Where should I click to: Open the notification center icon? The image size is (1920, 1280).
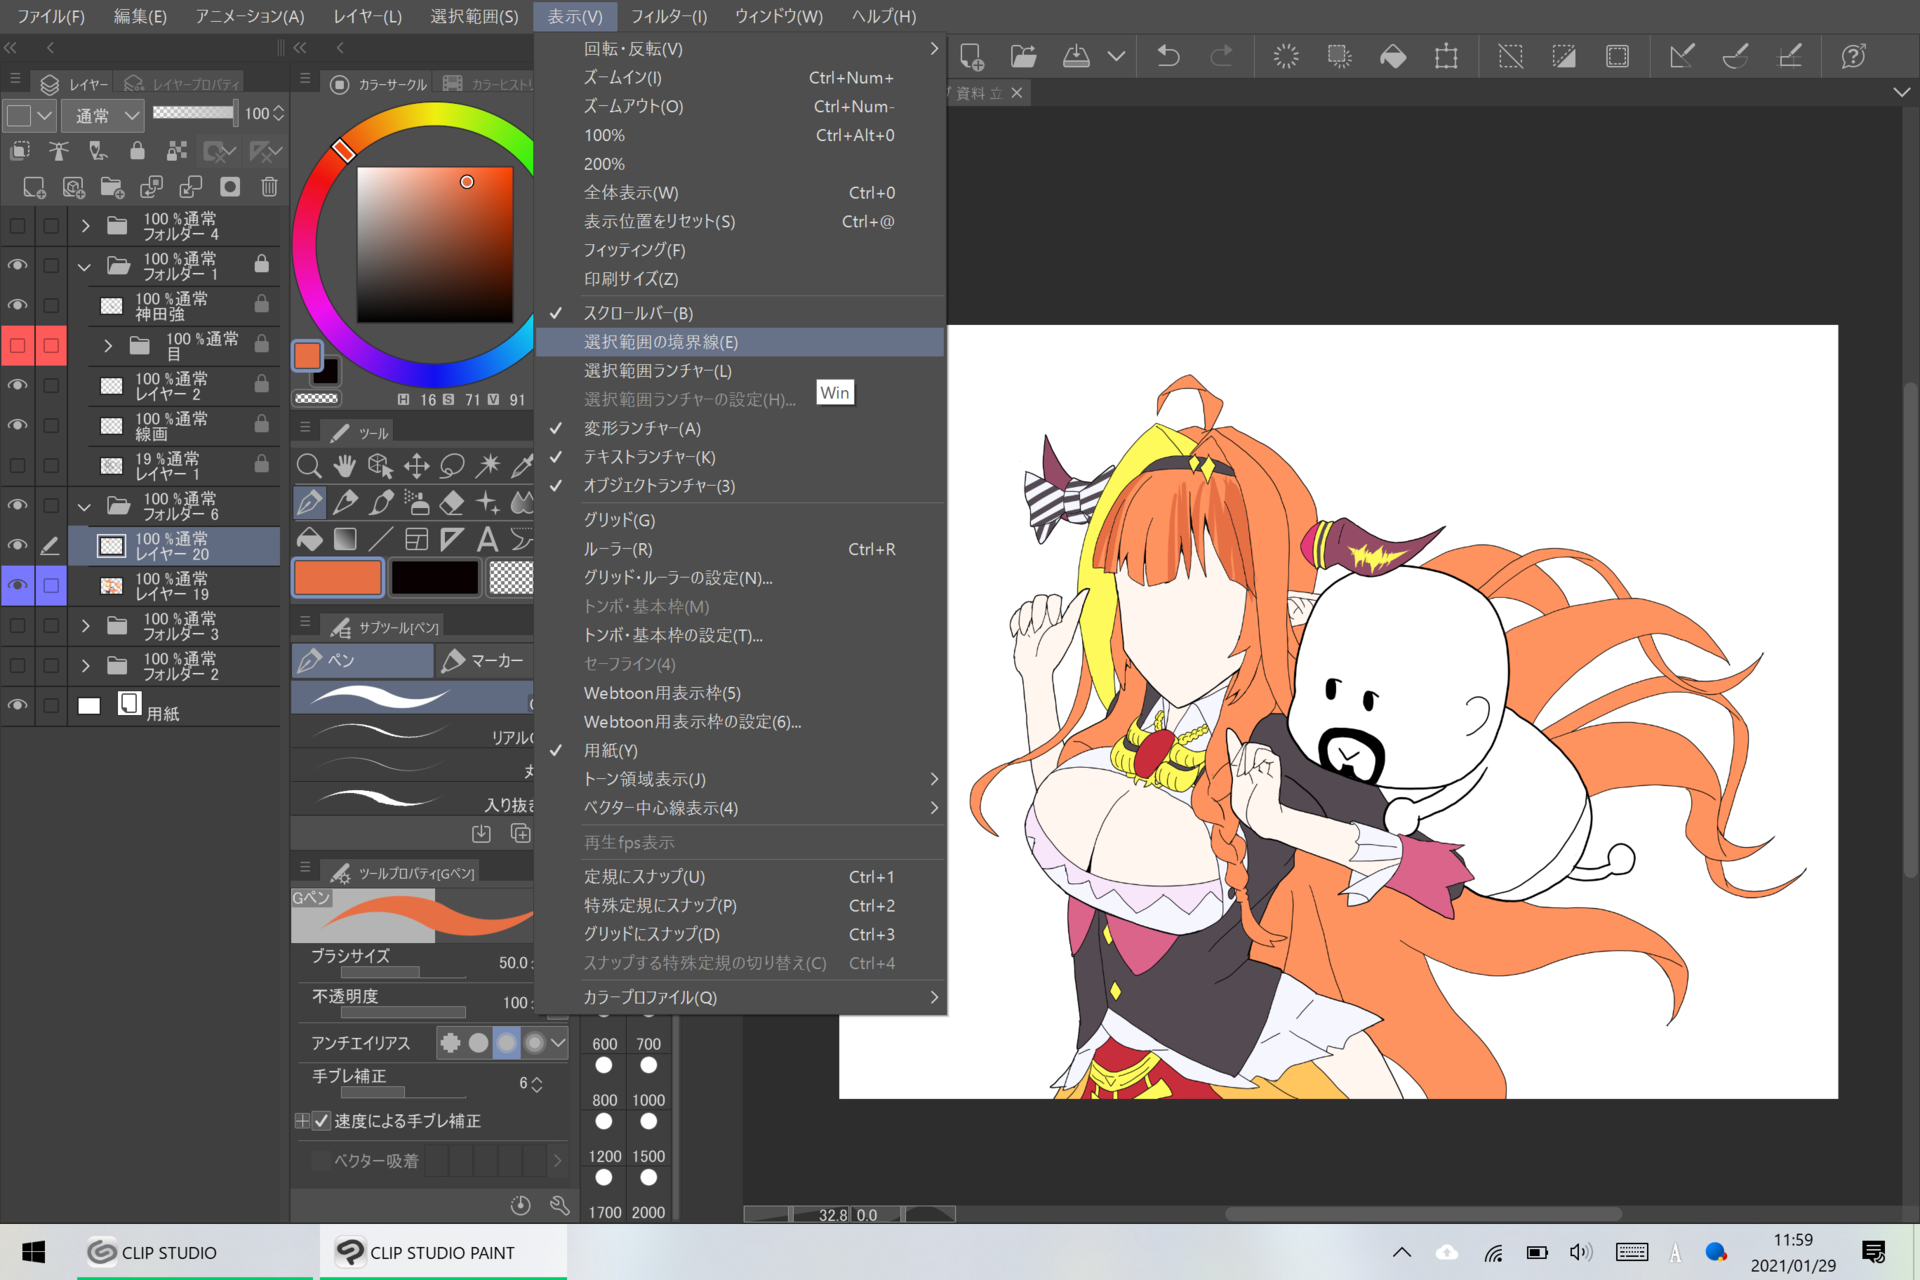1874,1252
